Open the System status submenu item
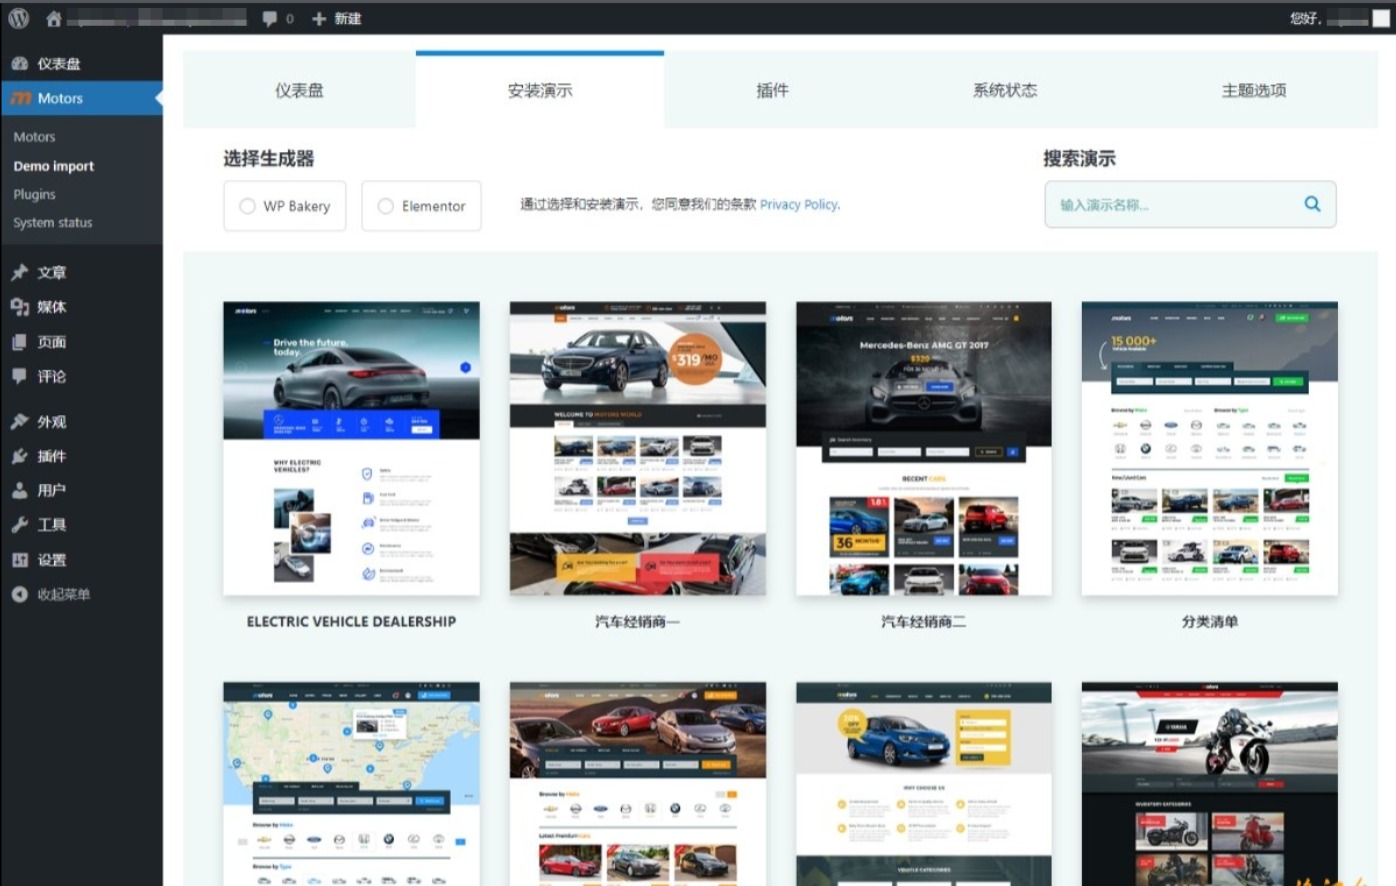Screen dimensions: 1396x886 (53, 222)
